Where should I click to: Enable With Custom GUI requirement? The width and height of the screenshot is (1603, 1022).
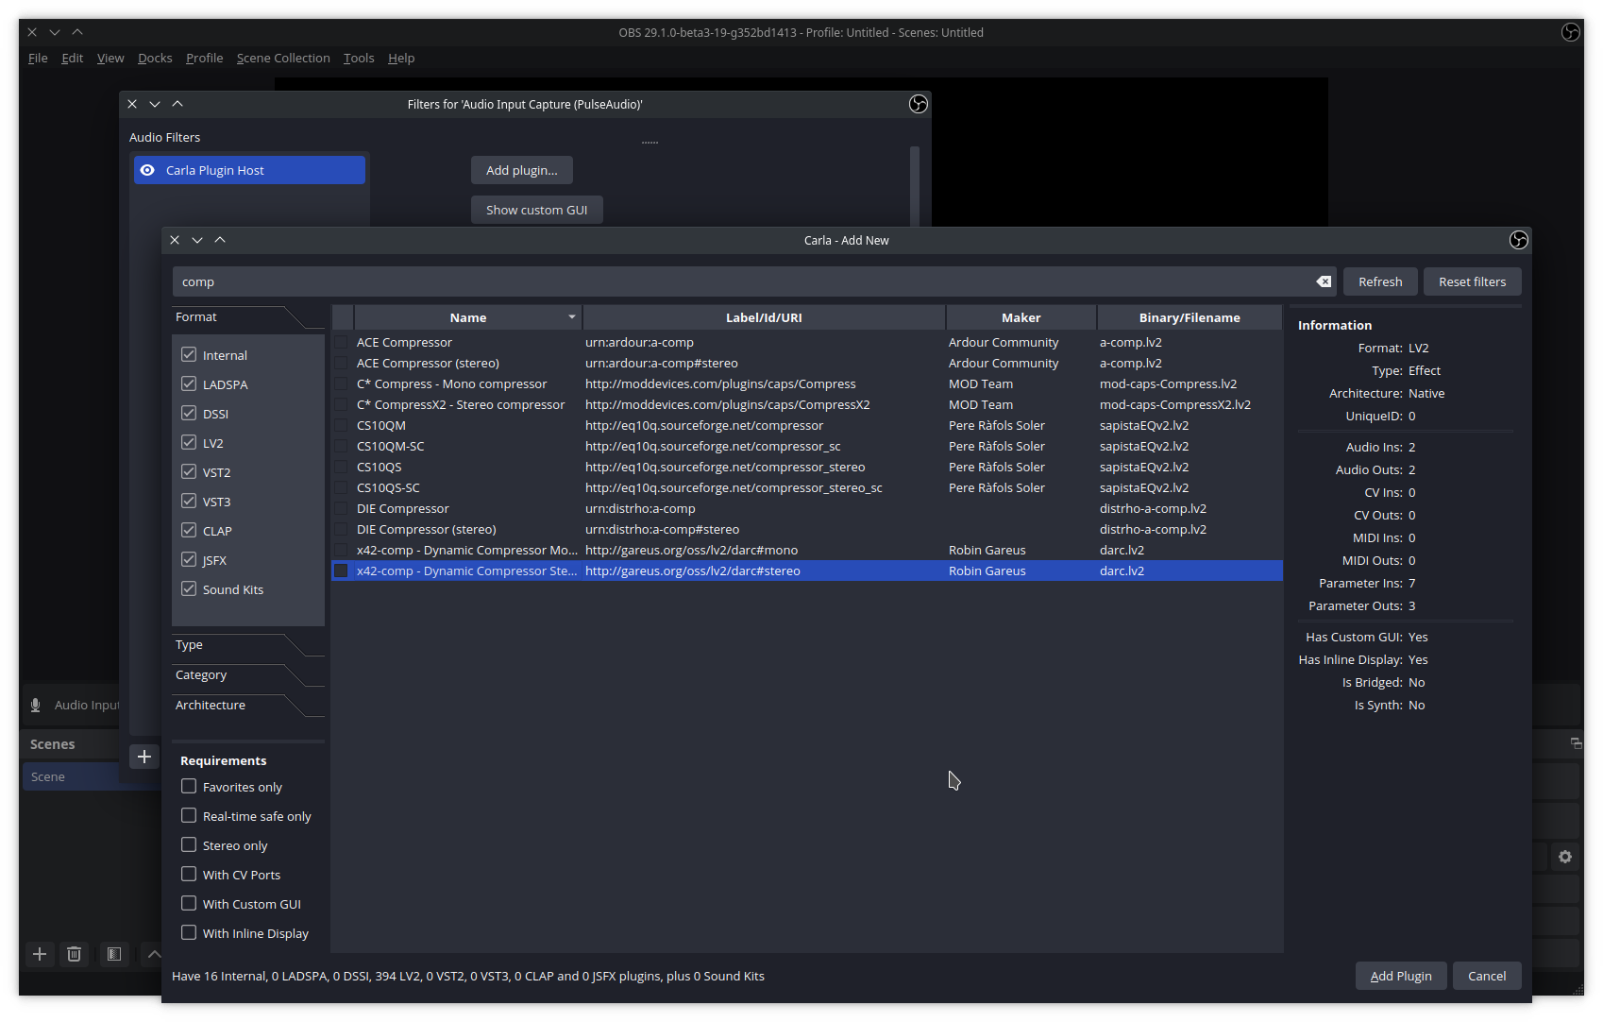(188, 903)
